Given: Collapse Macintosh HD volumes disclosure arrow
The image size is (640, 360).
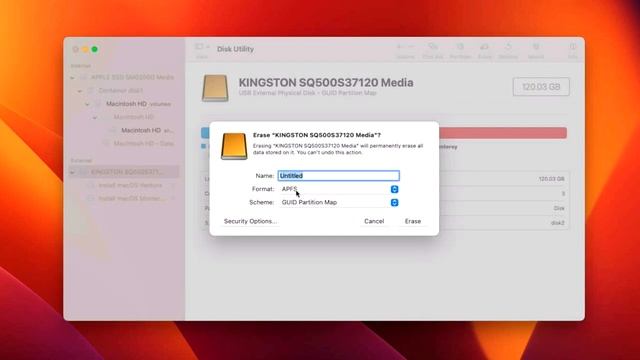Looking at the screenshot, I should point(87,104).
